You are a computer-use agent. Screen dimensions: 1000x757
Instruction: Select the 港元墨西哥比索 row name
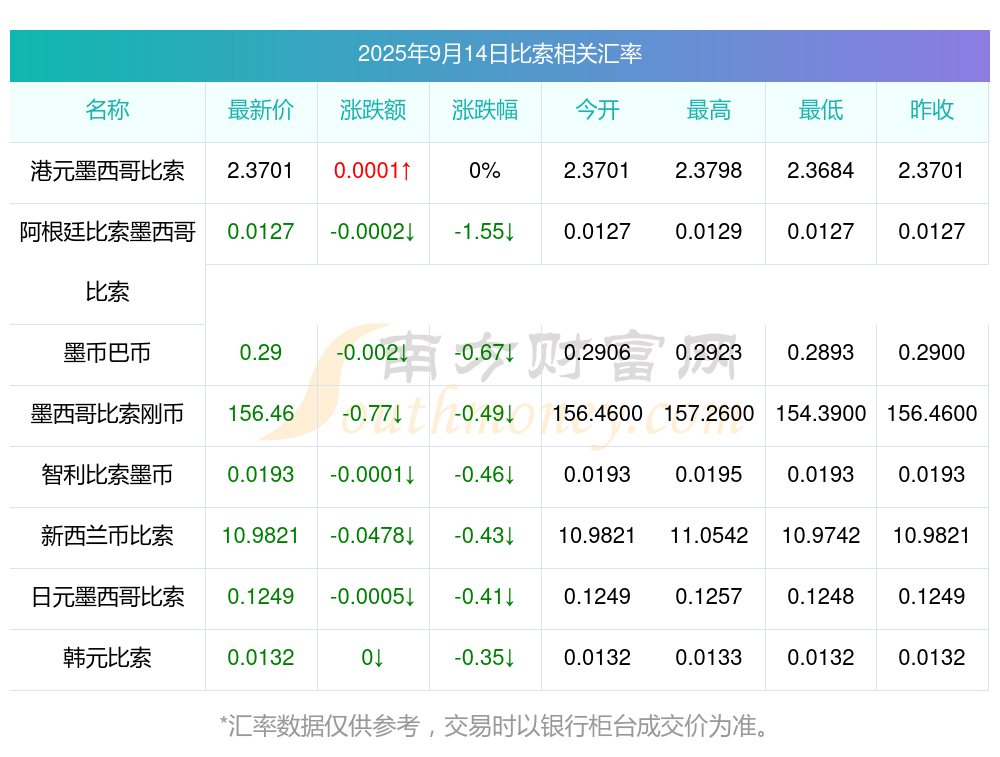(x=107, y=171)
